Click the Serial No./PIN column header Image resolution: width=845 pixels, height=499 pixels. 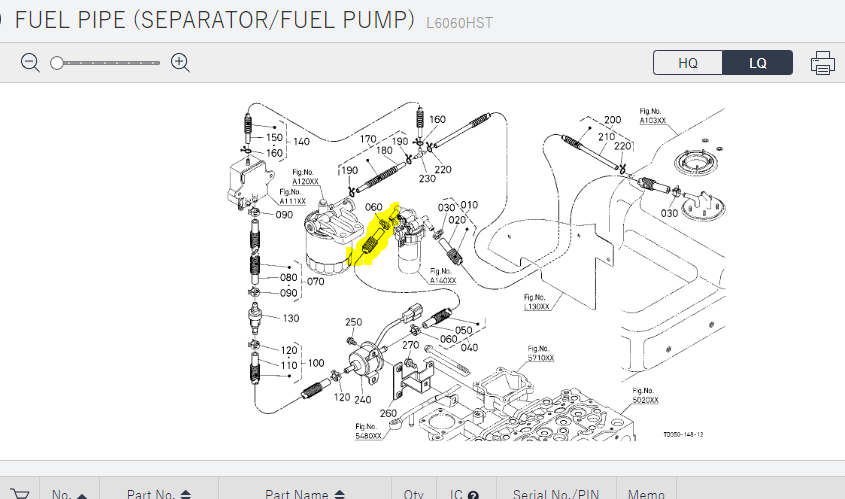[559, 494]
